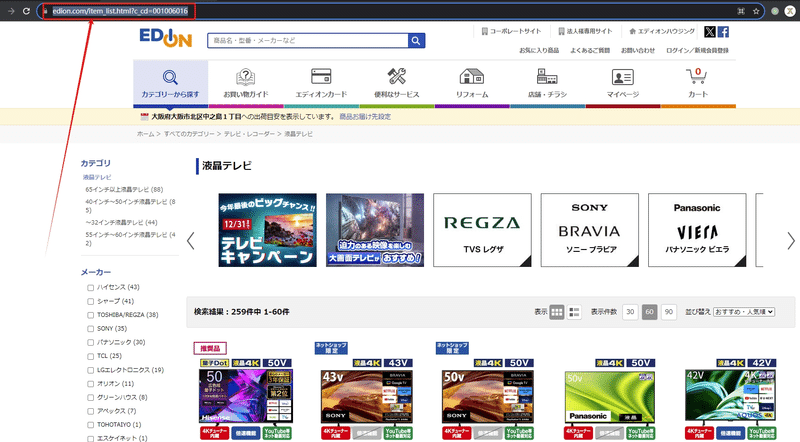Open the shopping cart カート icon
This screenshot has width=800, height=442.
[x=697, y=83]
